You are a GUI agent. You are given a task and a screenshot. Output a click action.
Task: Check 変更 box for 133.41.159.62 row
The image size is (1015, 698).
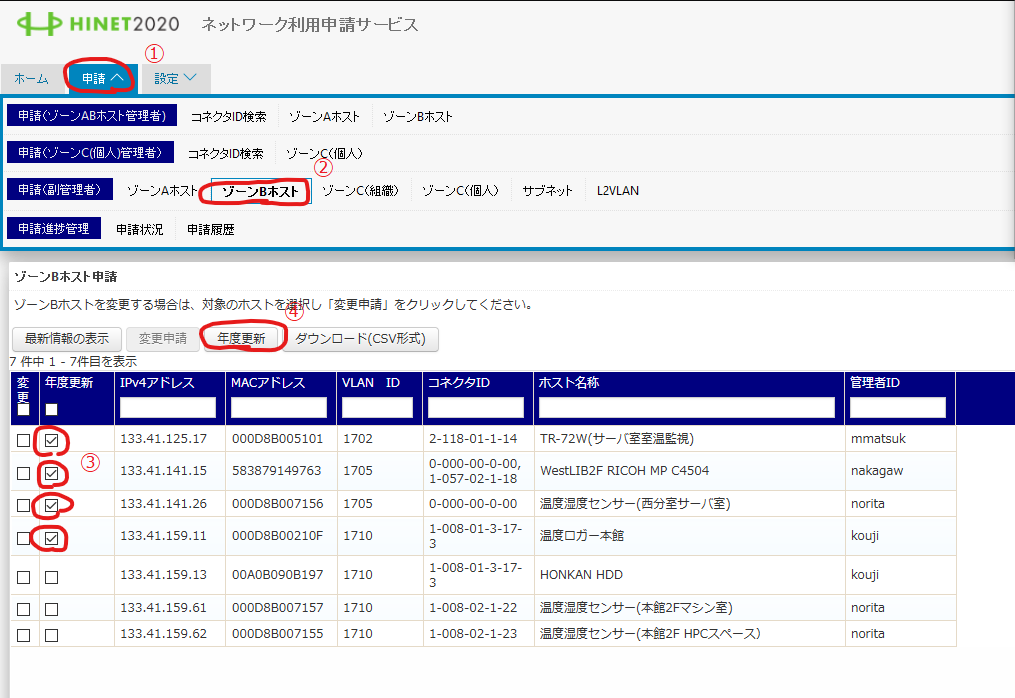pyautogui.click(x=23, y=635)
